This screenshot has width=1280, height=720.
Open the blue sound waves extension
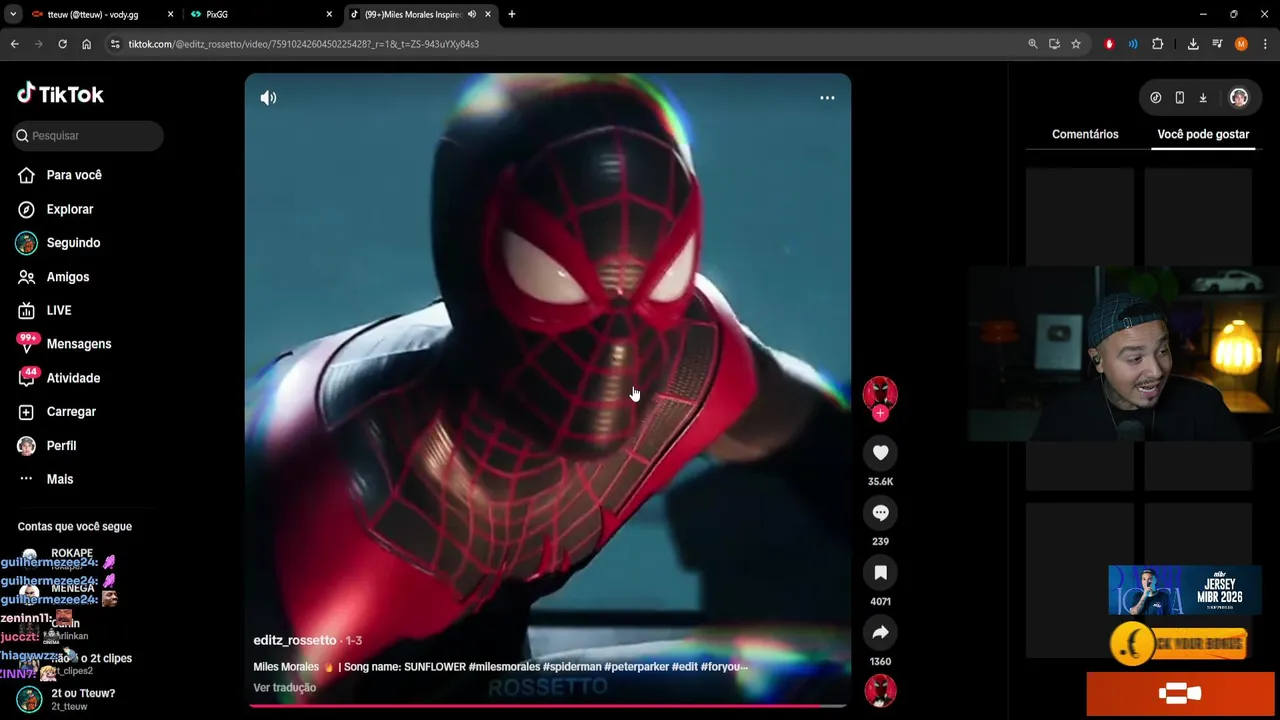pyautogui.click(x=1133, y=44)
